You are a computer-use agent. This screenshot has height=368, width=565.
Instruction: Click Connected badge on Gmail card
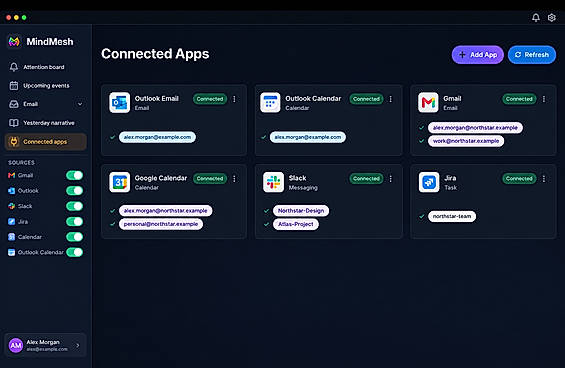coord(519,99)
